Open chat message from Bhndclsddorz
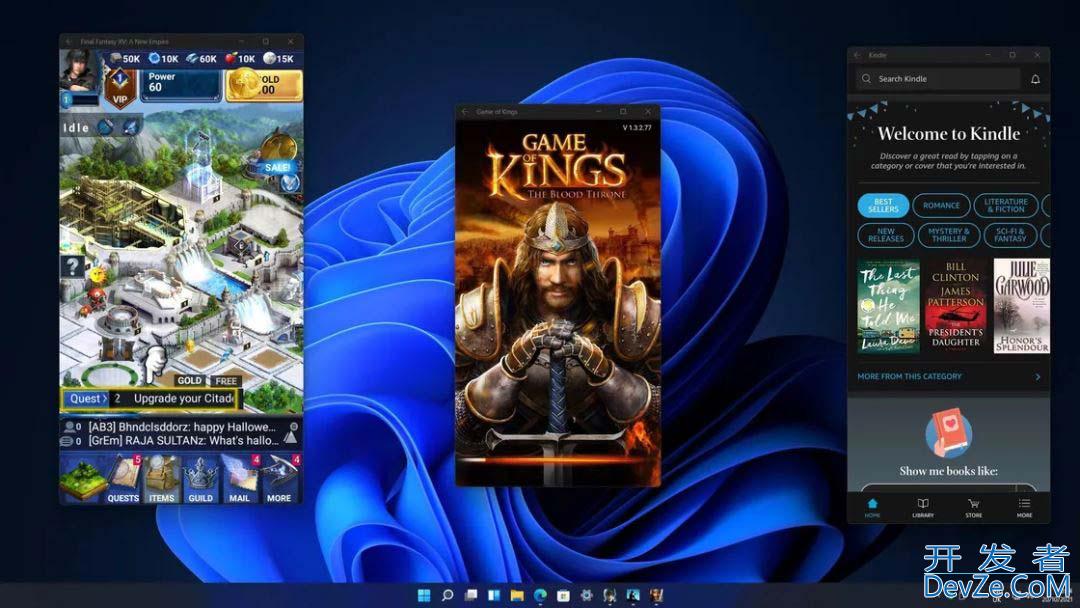 tap(182, 427)
